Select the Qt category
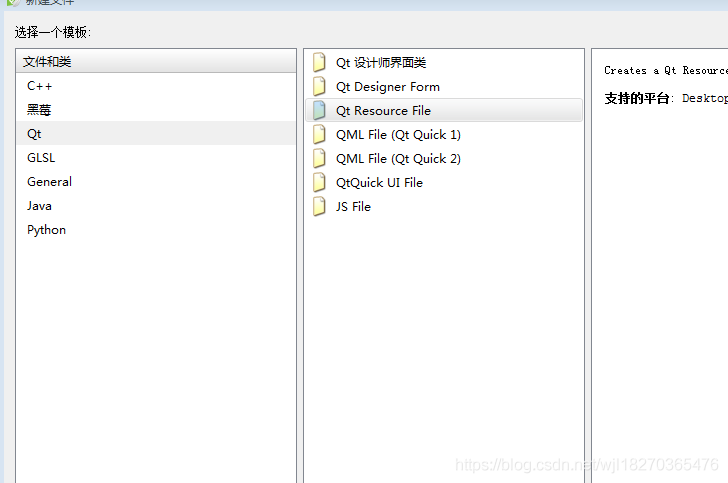Viewport: 728px width, 483px height. [156, 134]
